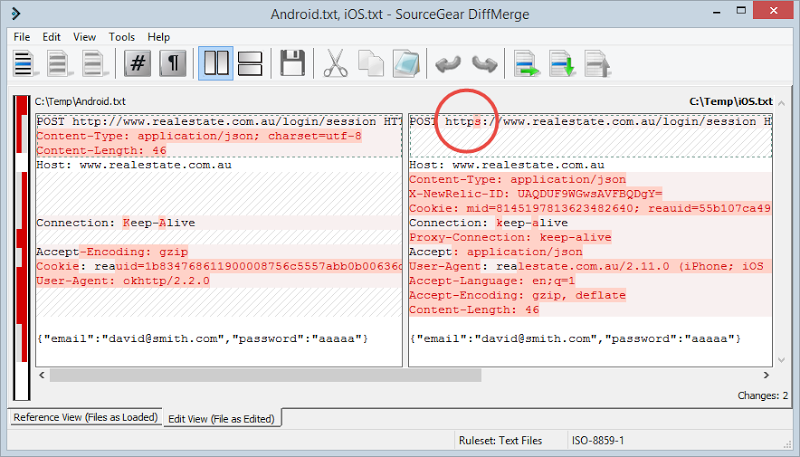
Task: Click vertical scrollbar up arrow
Action: click(x=781, y=104)
